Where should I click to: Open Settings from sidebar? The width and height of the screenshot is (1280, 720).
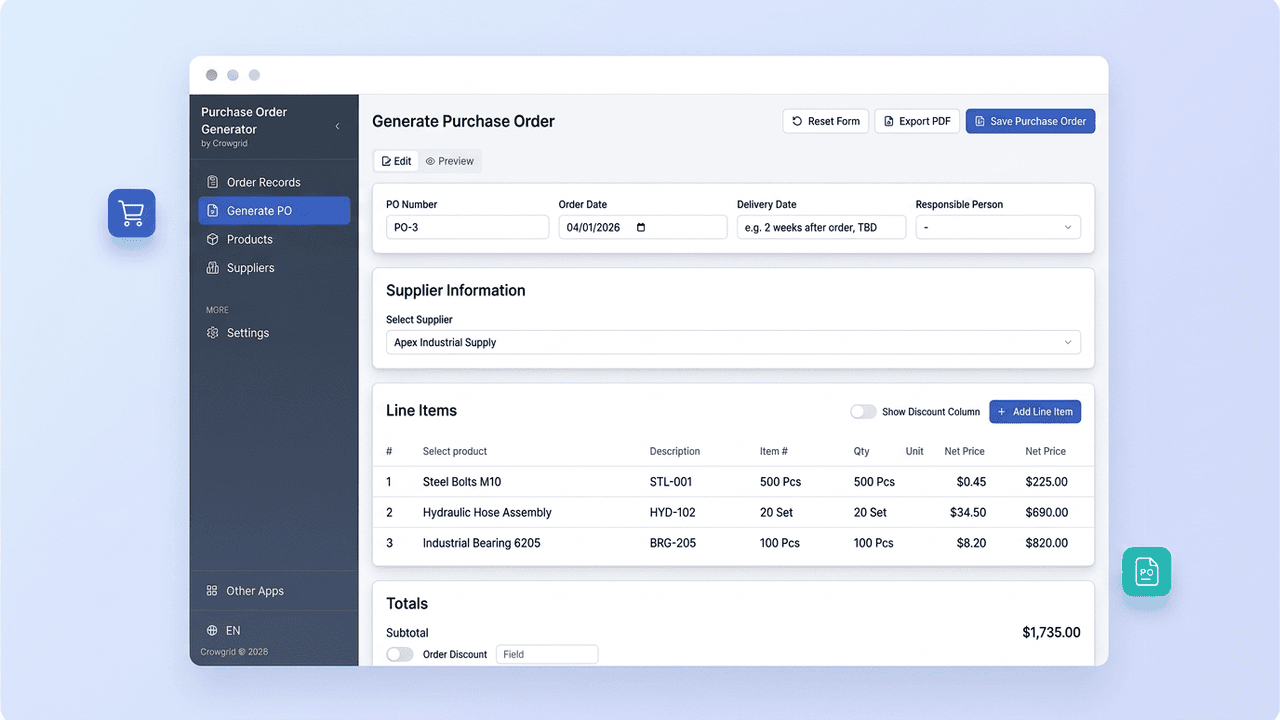(x=274, y=333)
